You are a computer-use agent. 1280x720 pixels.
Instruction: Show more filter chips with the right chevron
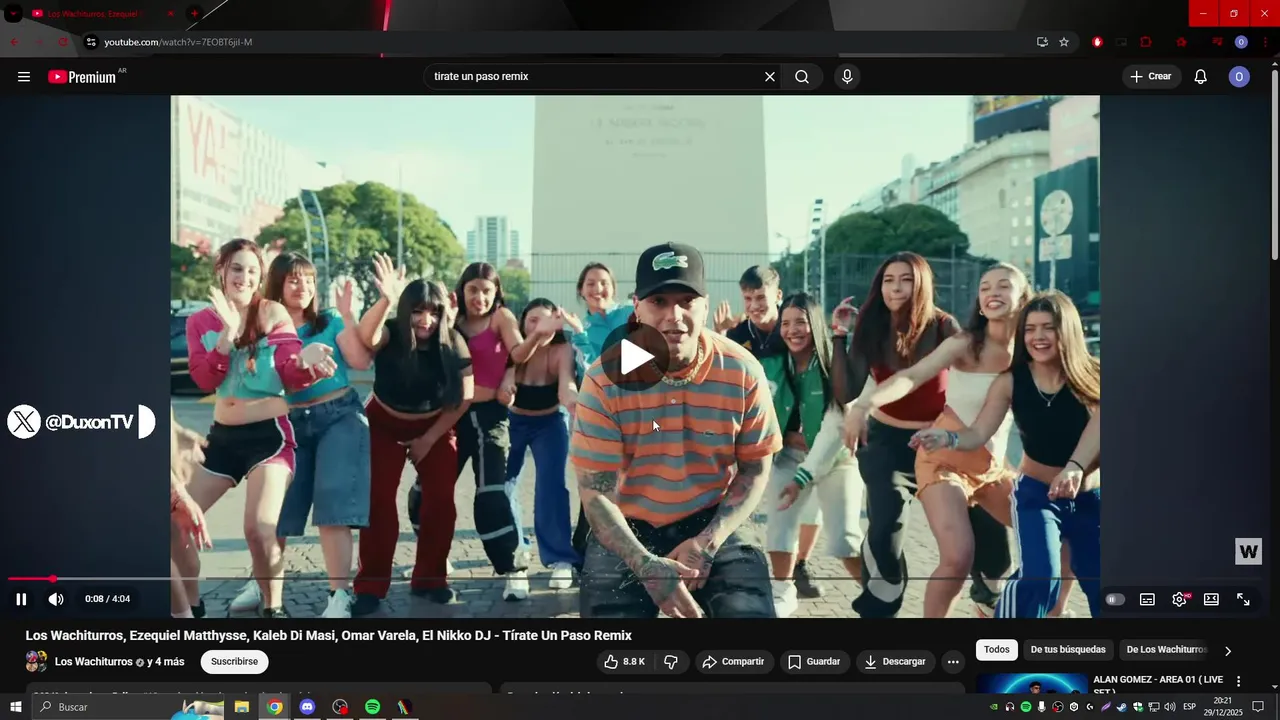pyautogui.click(x=1228, y=651)
